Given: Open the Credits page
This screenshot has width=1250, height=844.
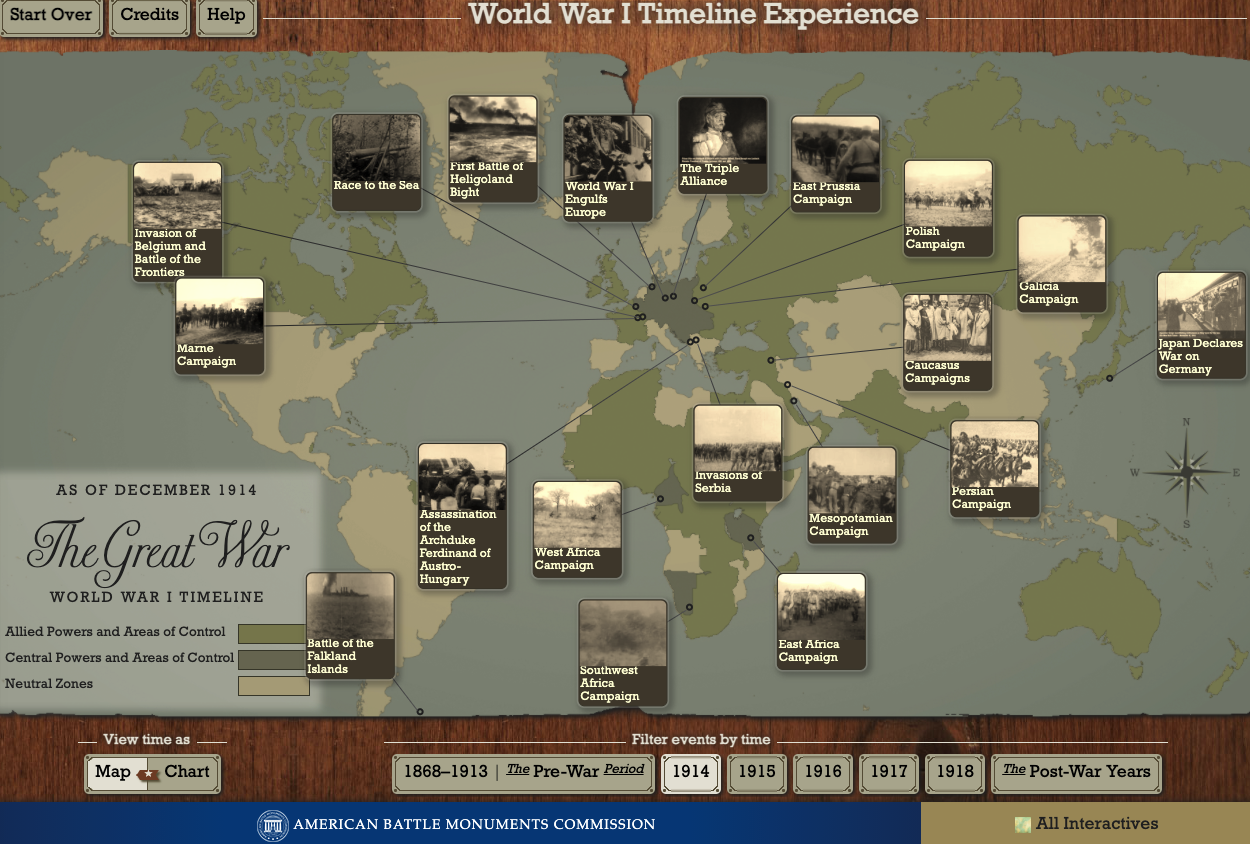Looking at the screenshot, I should click(x=150, y=16).
